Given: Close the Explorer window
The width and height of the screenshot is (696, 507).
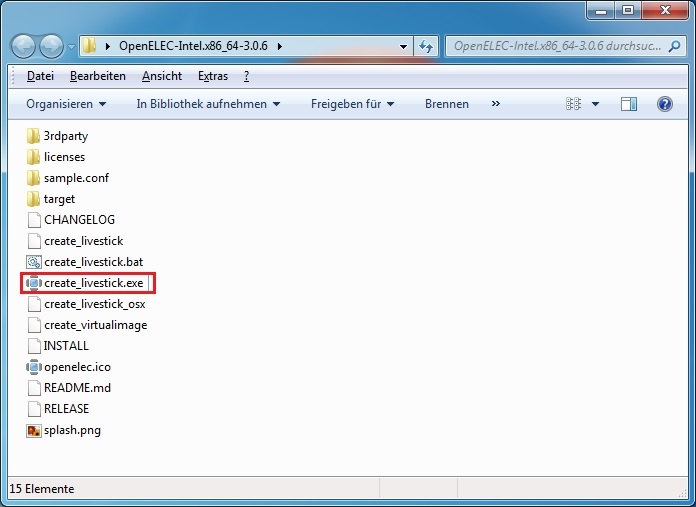Looking at the screenshot, I should tap(664, 10).
